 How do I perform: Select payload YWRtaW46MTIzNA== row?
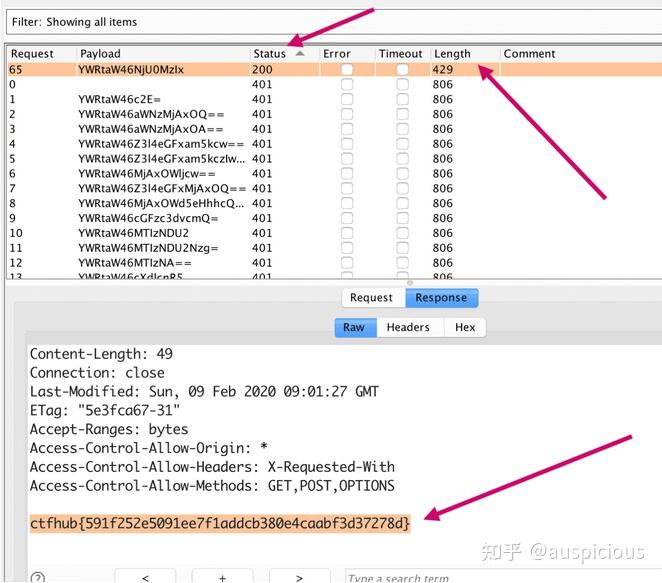(x=135, y=263)
